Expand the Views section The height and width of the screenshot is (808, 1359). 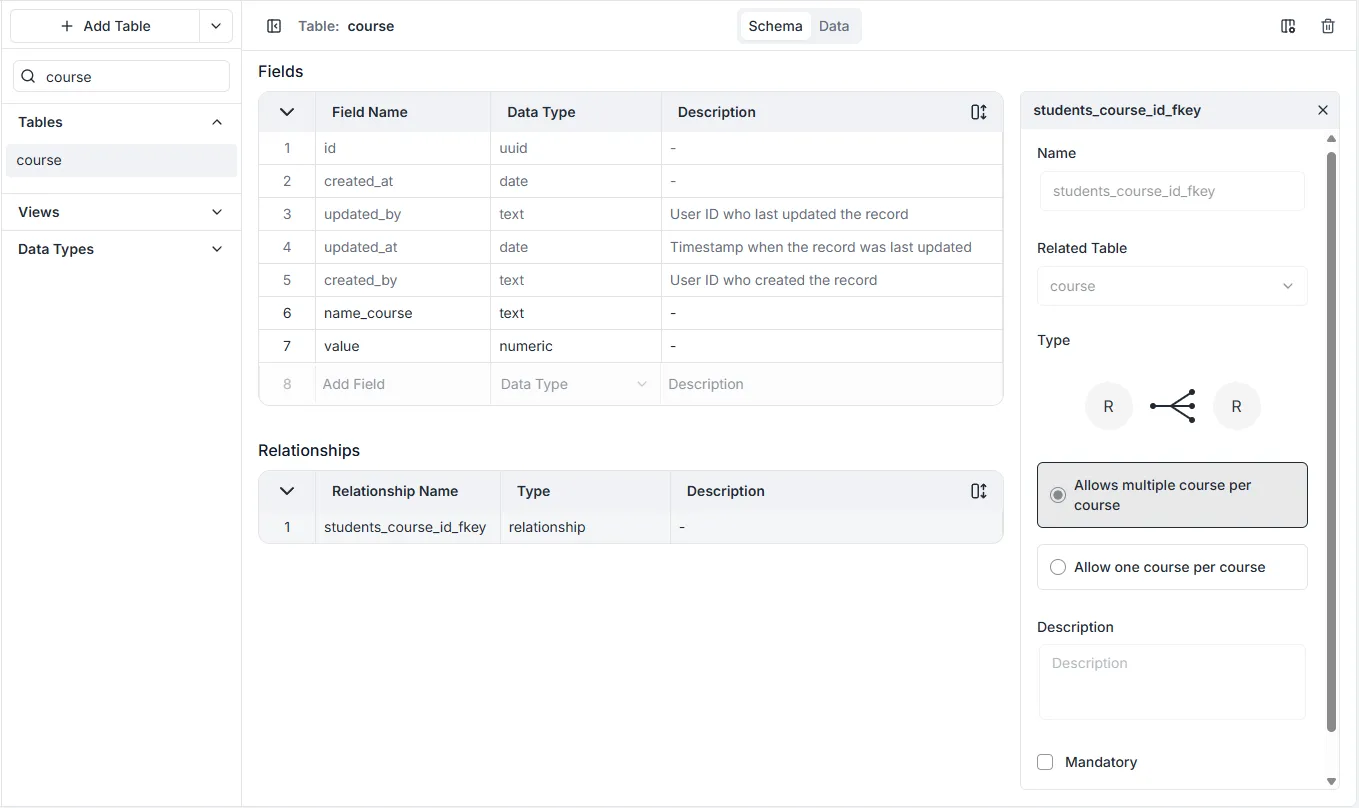217,212
